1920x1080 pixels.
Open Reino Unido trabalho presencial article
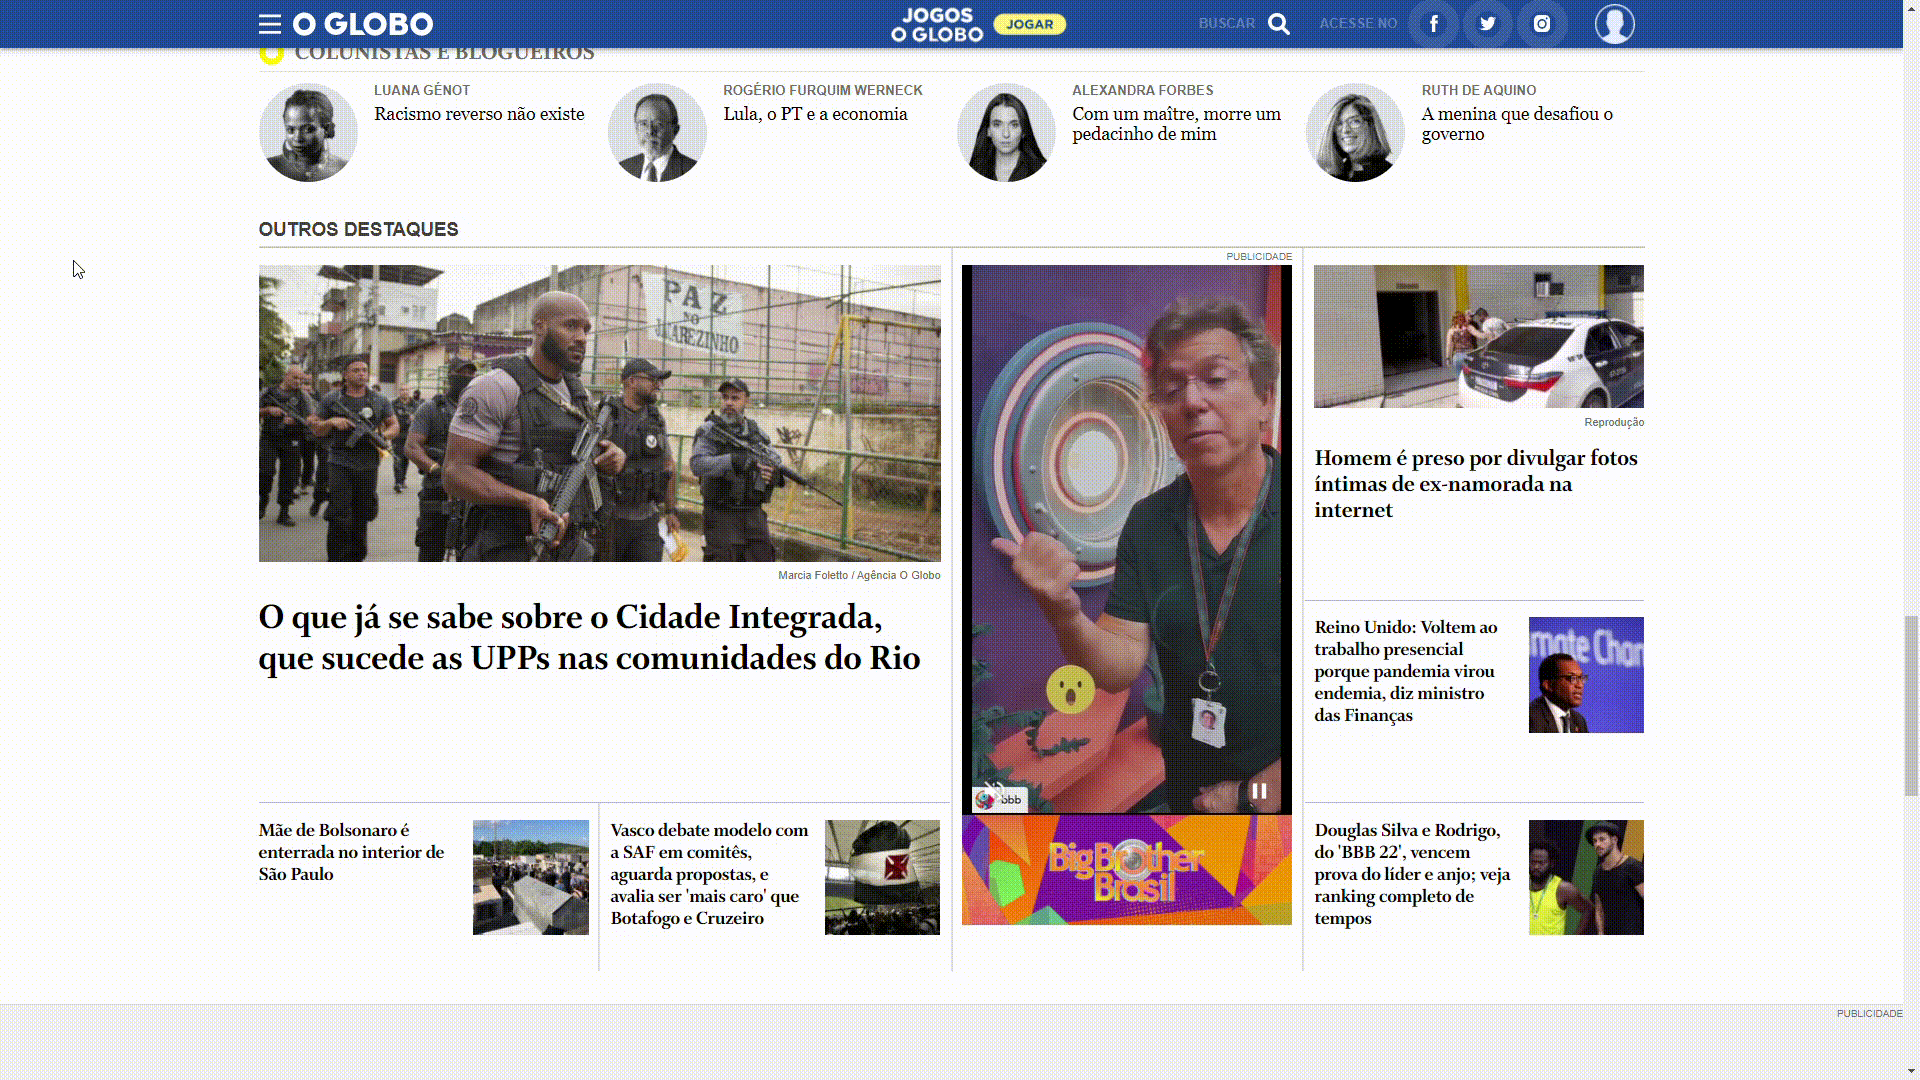click(x=1405, y=670)
